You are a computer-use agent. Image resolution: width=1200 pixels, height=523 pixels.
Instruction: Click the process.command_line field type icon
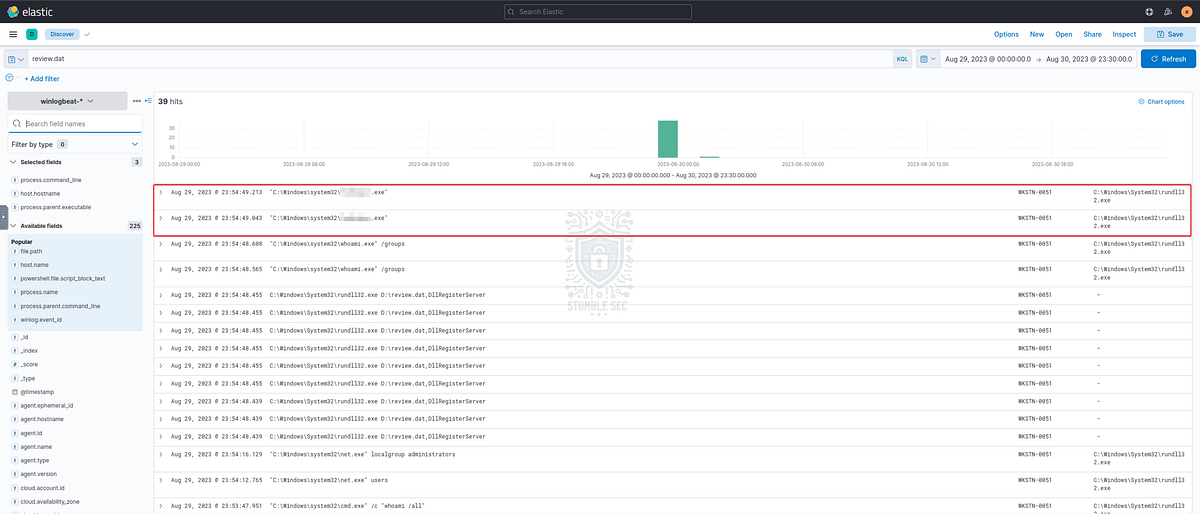point(14,179)
